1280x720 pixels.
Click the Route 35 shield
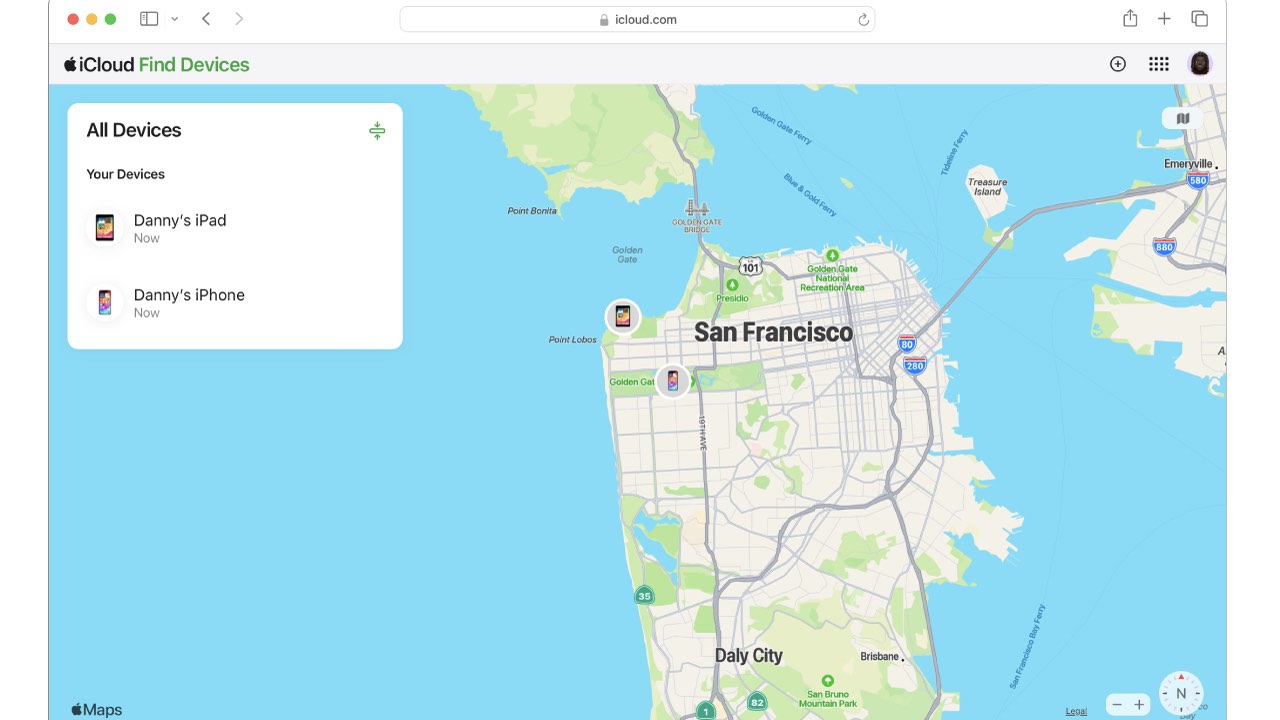click(644, 596)
